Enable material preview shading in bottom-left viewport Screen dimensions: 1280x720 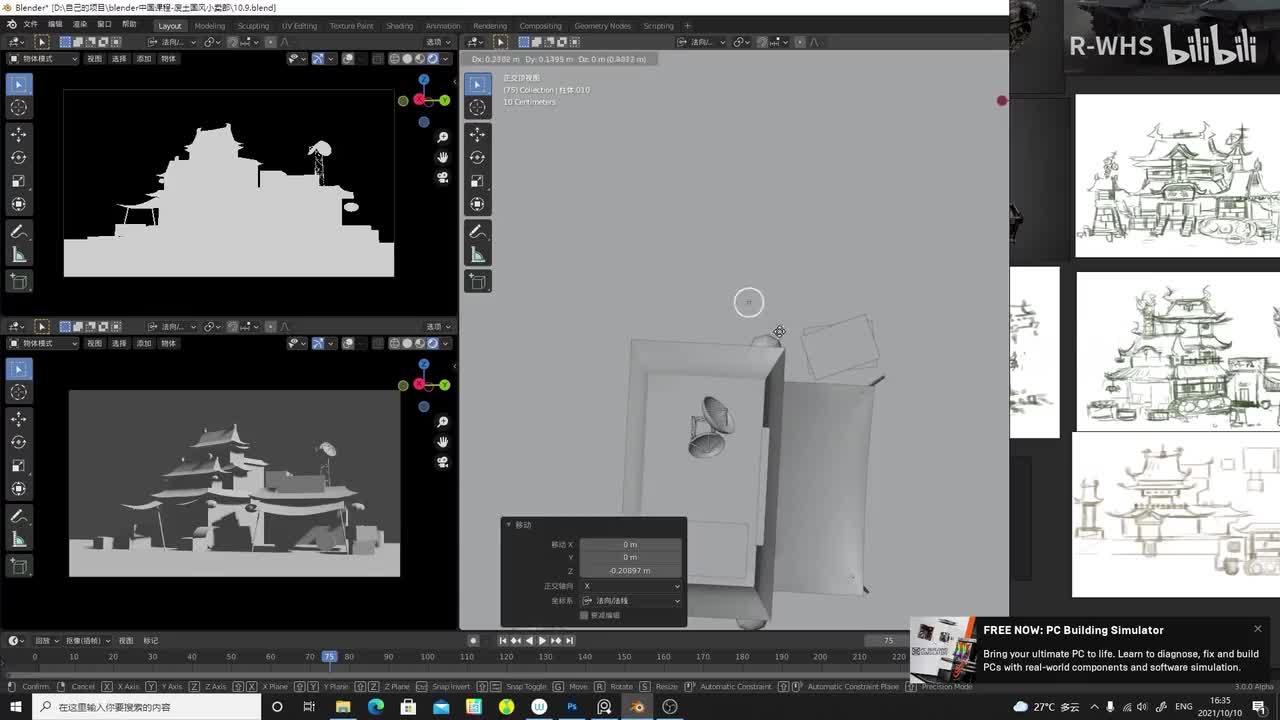(x=418, y=343)
